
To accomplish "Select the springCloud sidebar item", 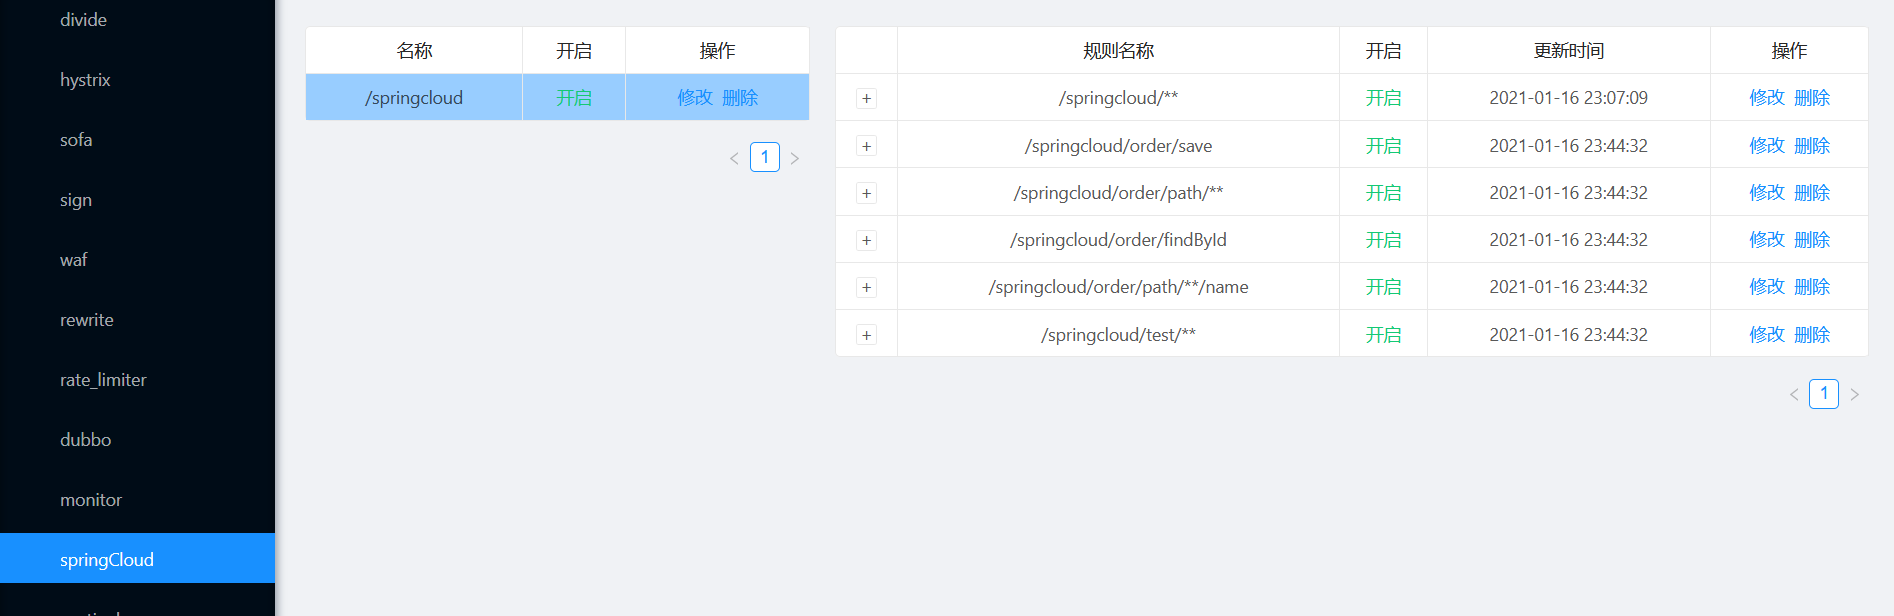I will pyautogui.click(x=137, y=558).
